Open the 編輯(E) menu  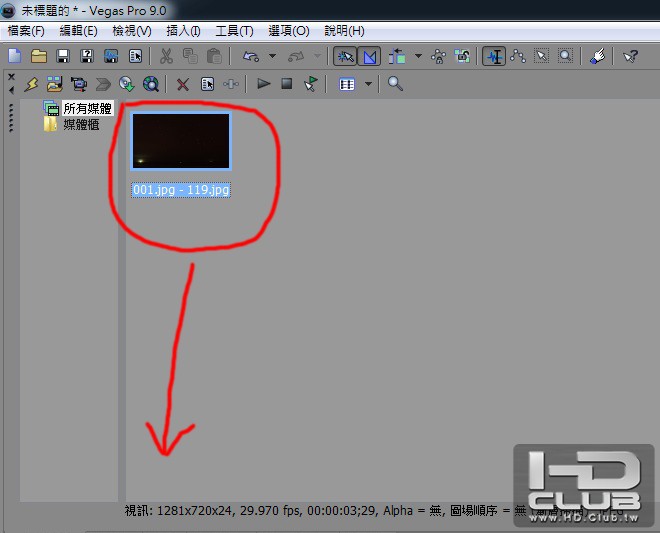click(x=79, y=31)
